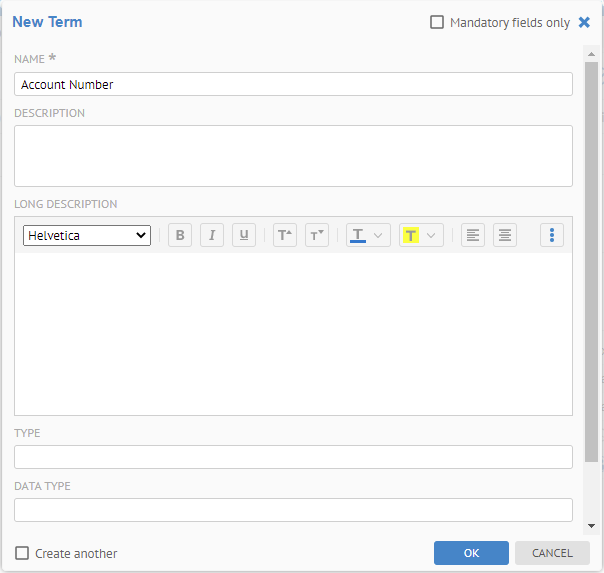Open more options three-dot menu
Image resolution: width=604 pixels, height=573 pixels.
[x=552, y=236]
